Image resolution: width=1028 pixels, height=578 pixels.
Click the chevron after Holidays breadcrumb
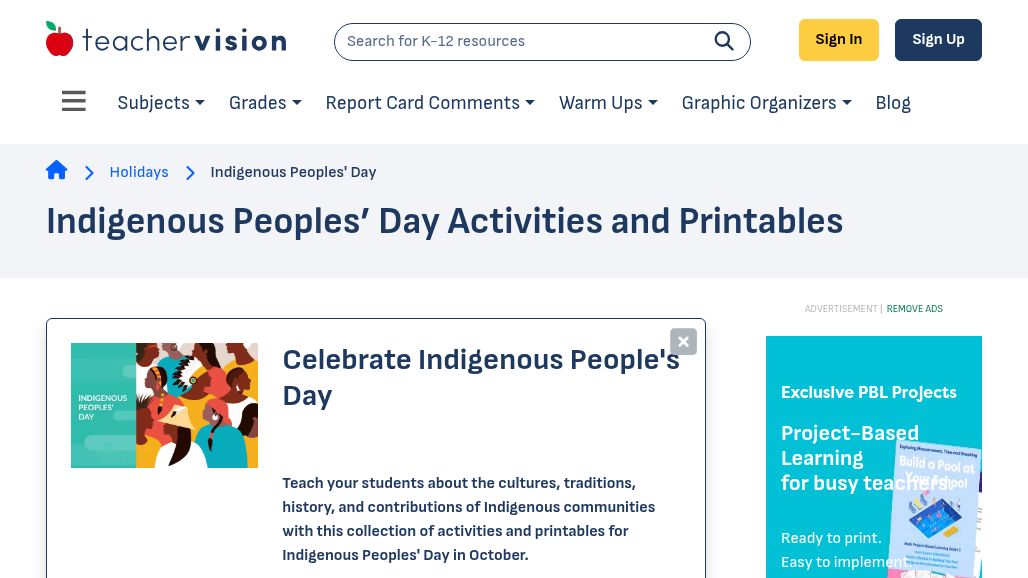pos(190,172)
